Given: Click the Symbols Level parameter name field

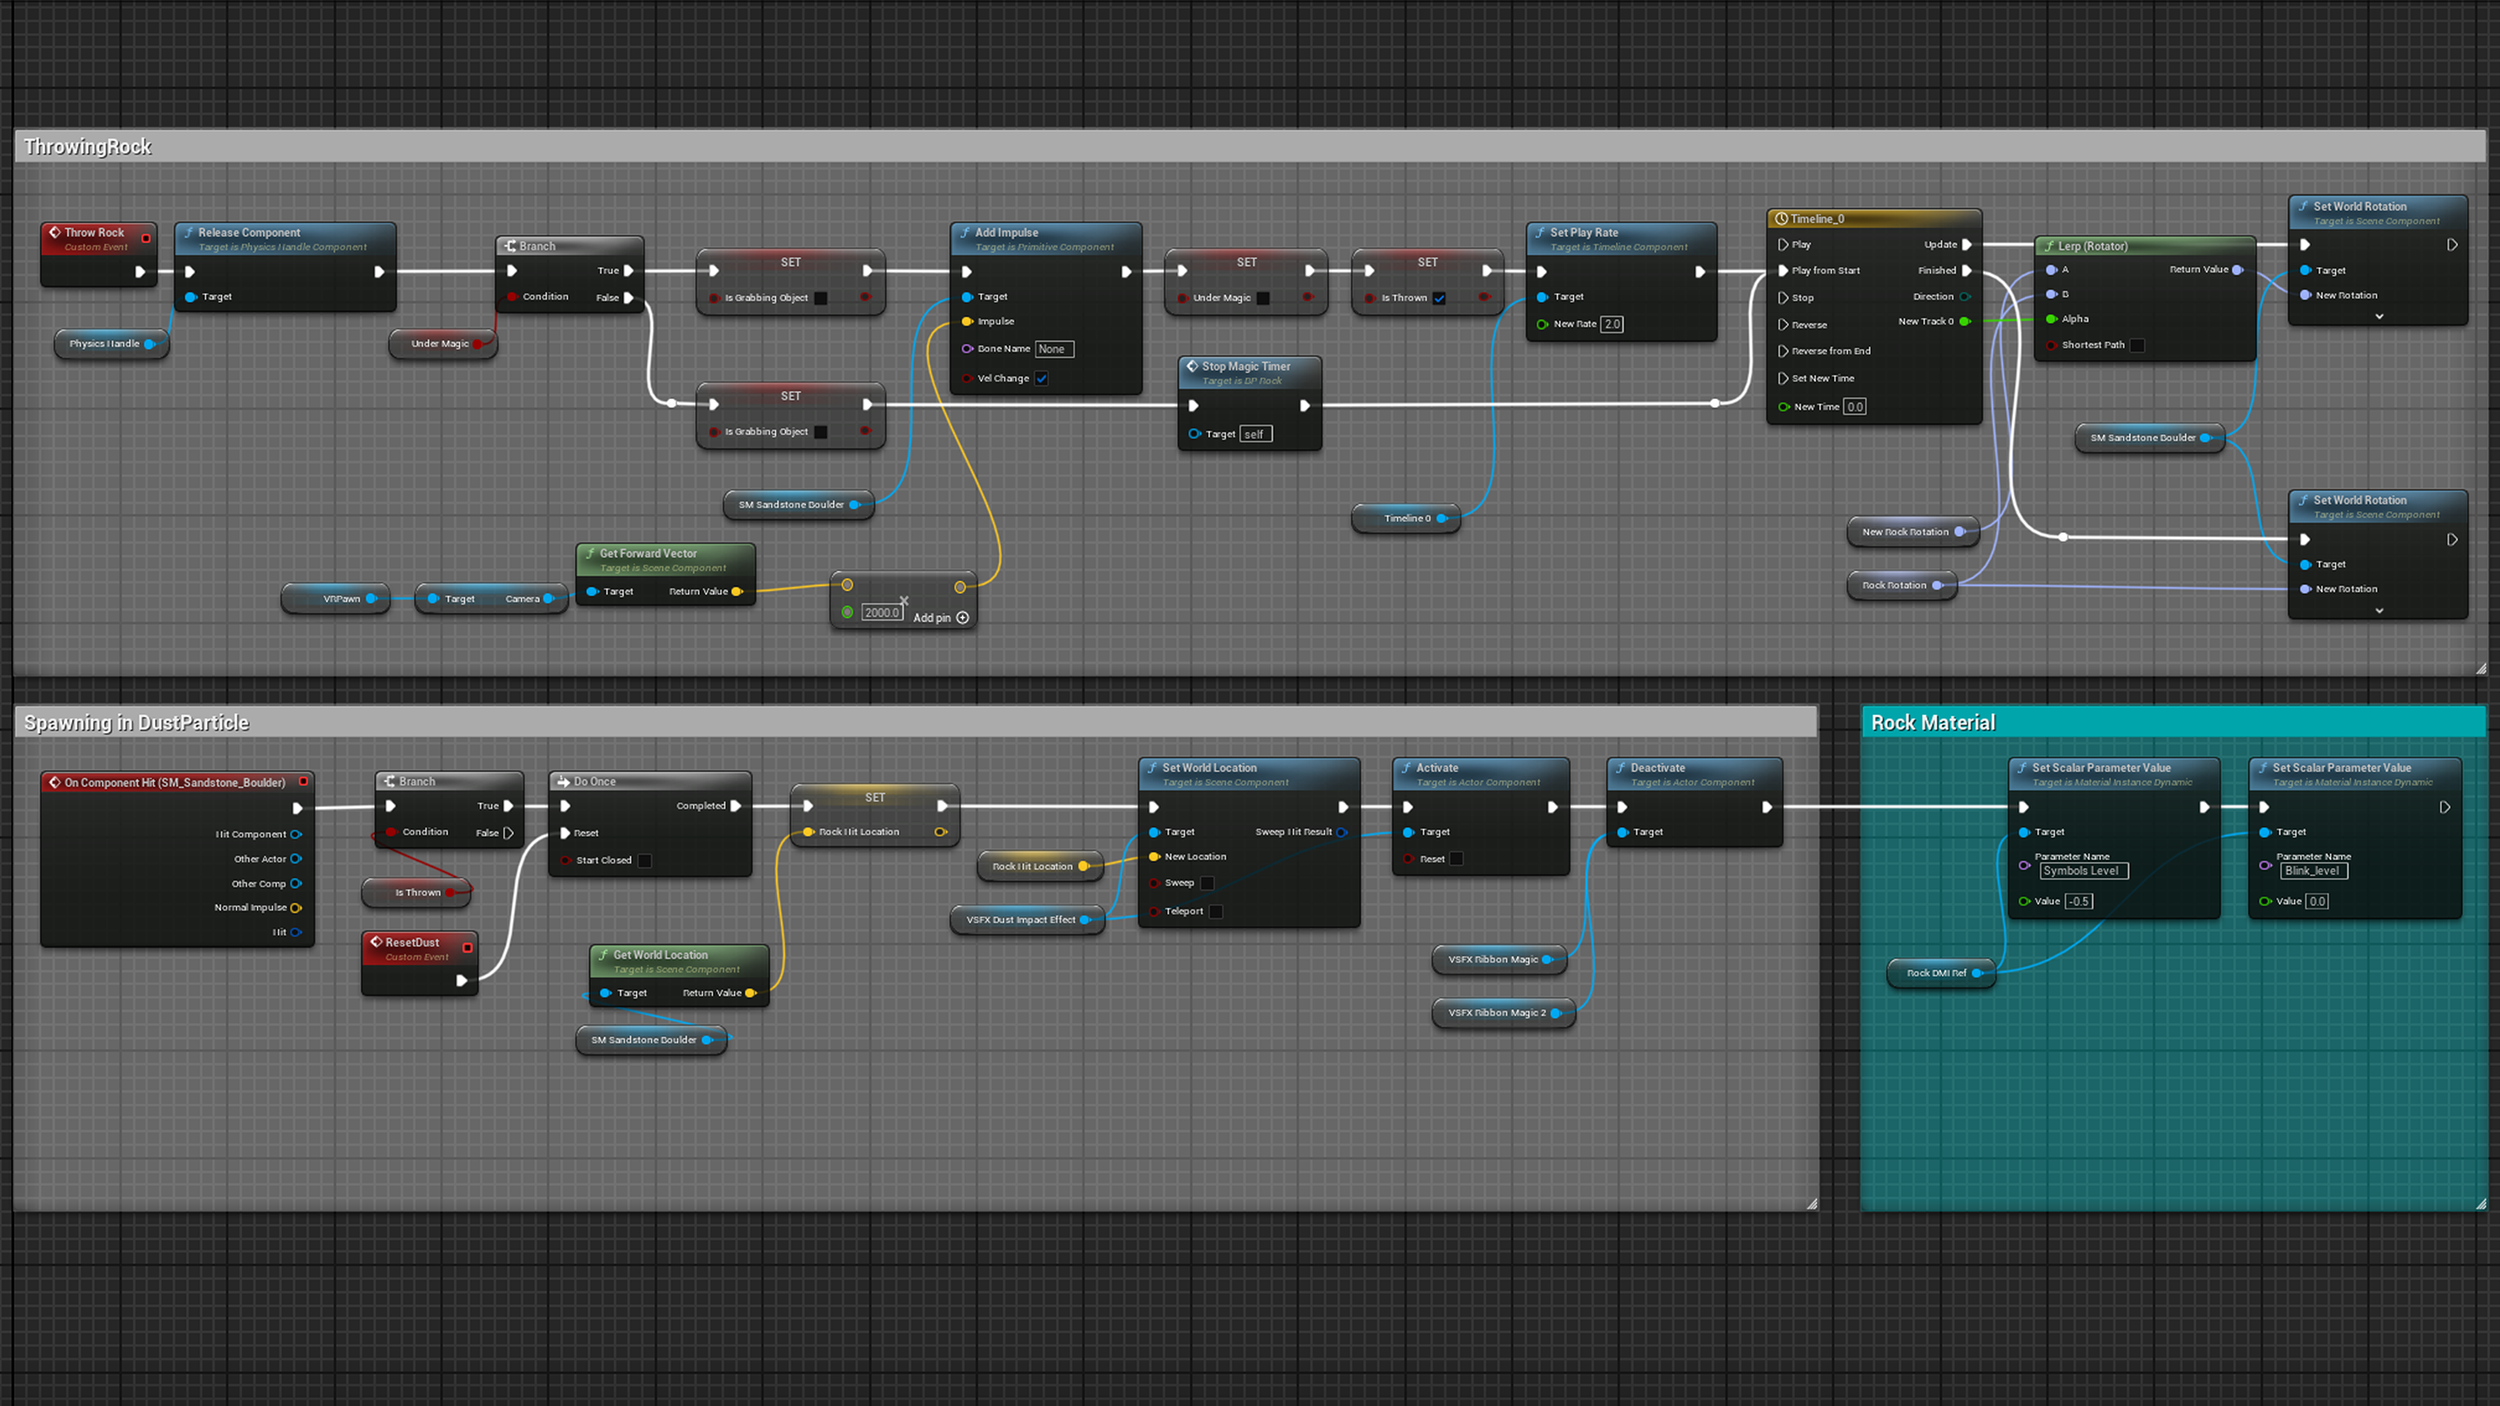Looking at the screenshot, I should (2083, 871).
